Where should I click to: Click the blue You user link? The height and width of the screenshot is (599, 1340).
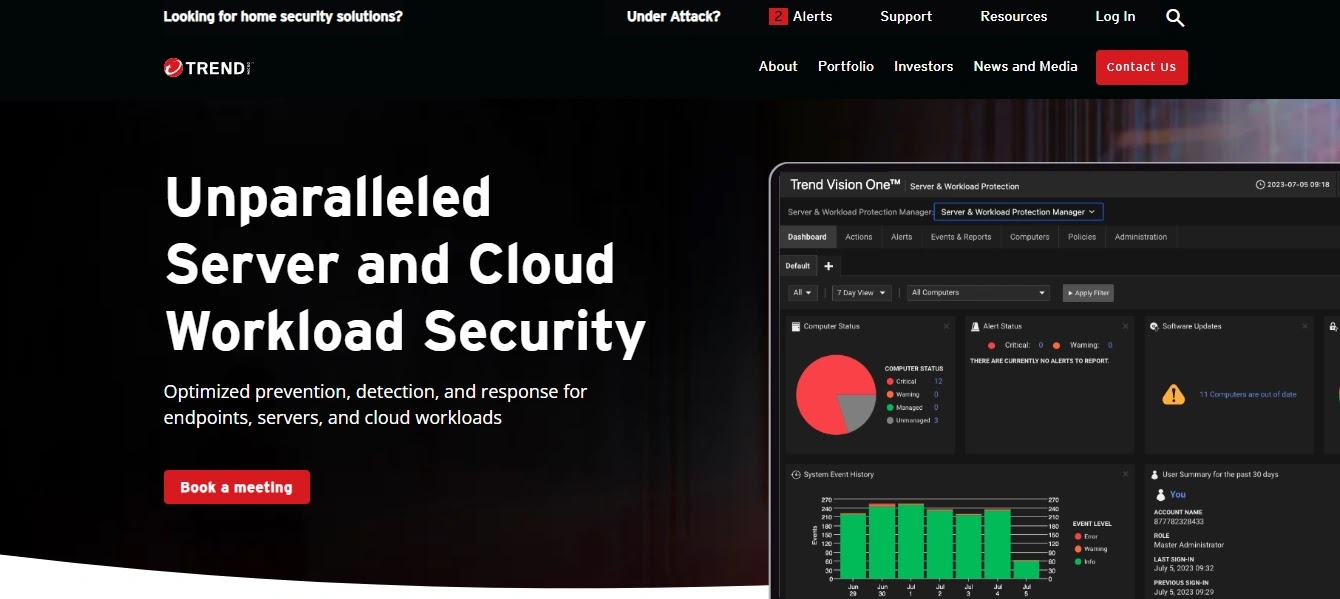click(1178, 494)
